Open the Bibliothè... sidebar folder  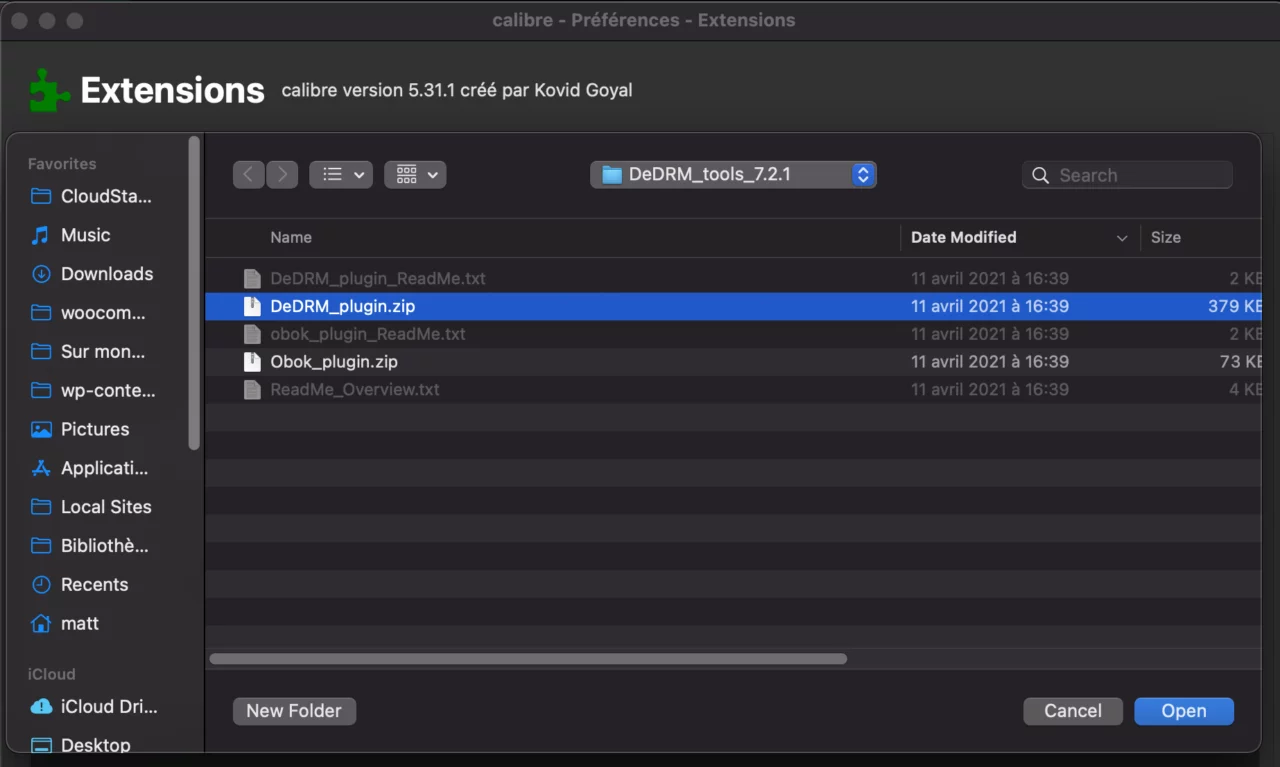[90, 546]
